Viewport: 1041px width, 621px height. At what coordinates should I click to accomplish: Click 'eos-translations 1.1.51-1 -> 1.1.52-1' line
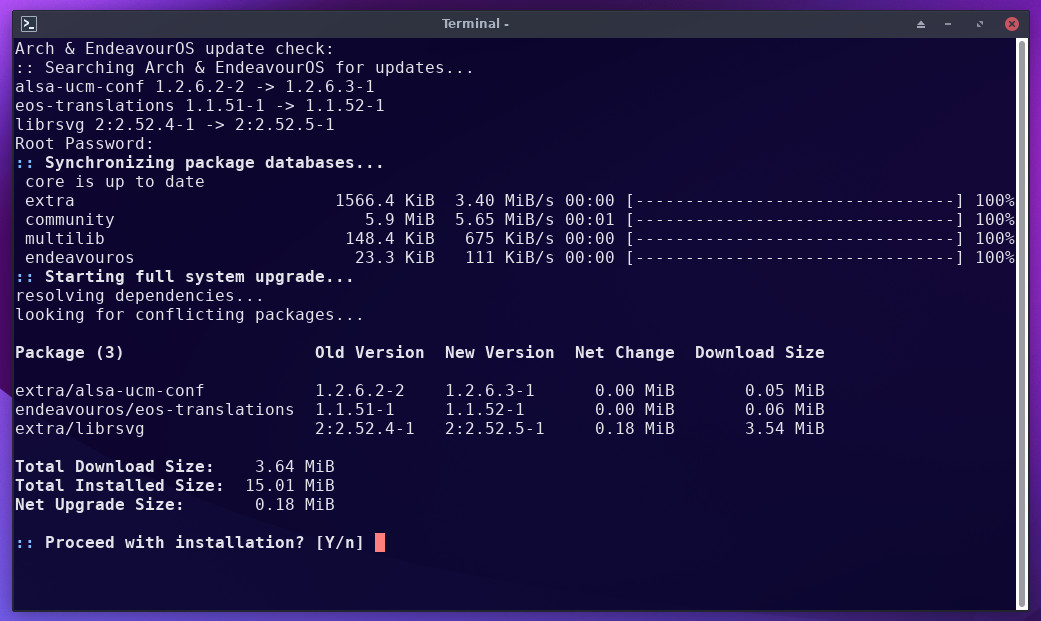200,106
